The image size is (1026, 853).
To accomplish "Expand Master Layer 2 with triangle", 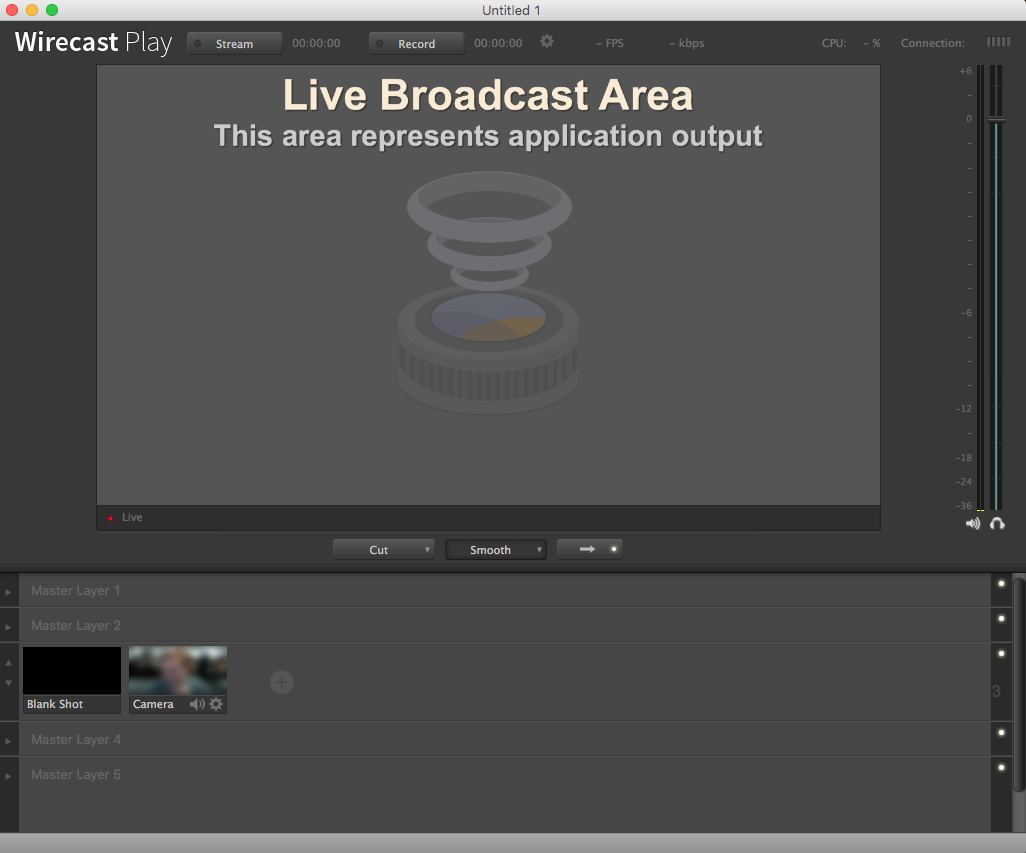I will point(8,627).
